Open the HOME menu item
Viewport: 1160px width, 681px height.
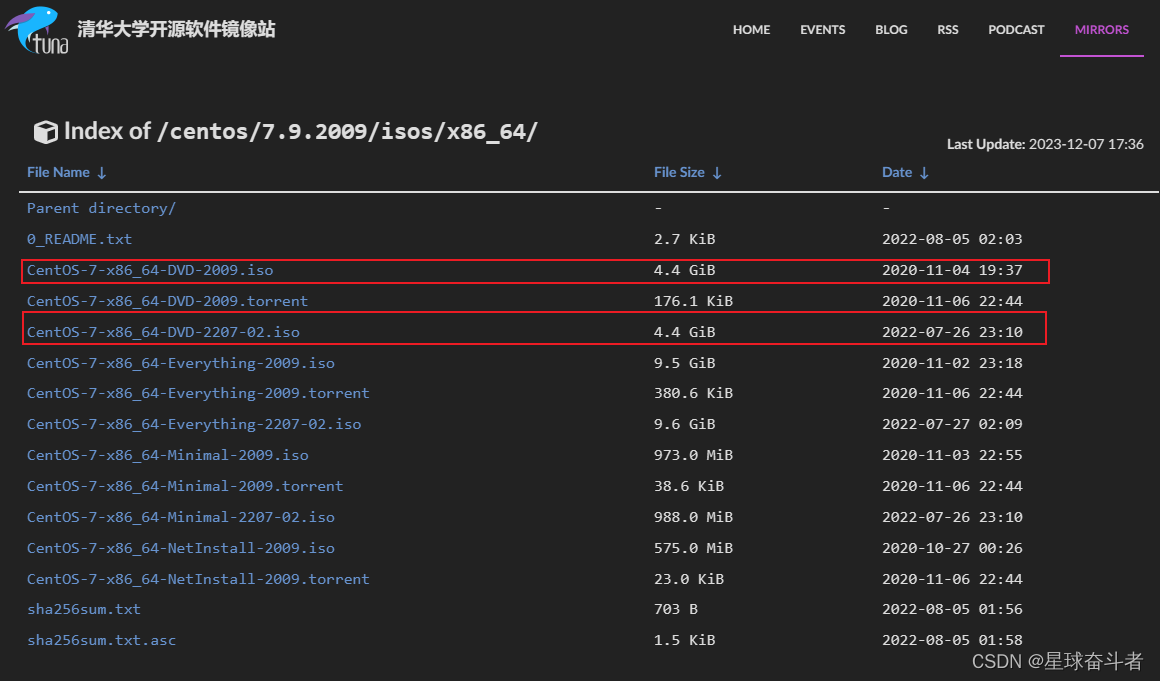tap(751, 30)
